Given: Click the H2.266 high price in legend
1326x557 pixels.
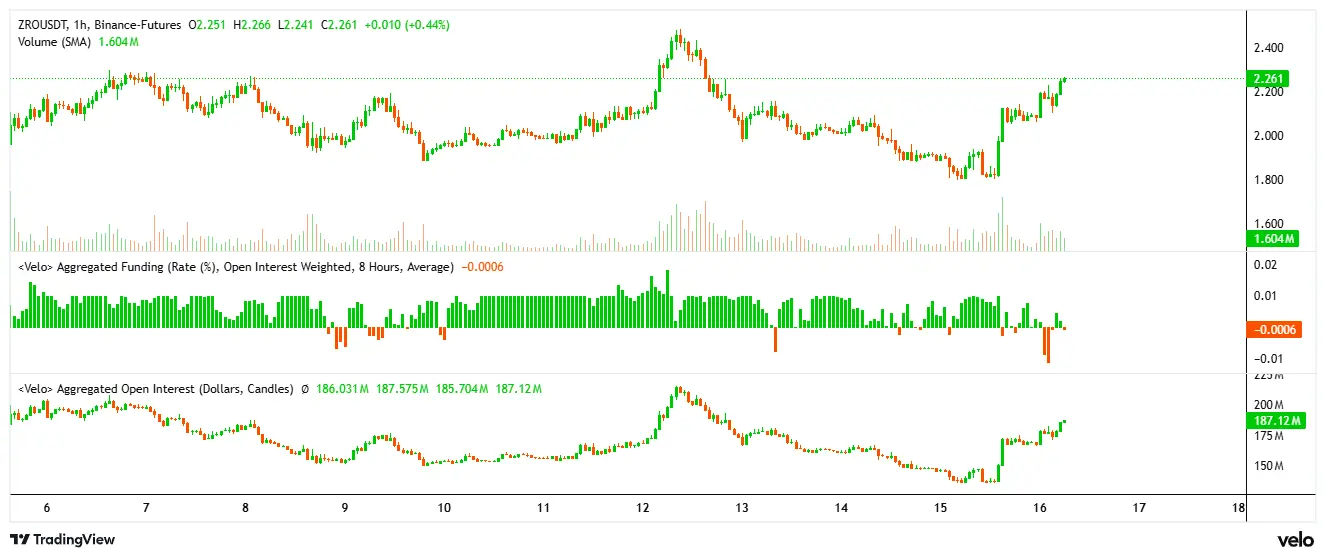Looking at the screenshot, I should (250, 24).
